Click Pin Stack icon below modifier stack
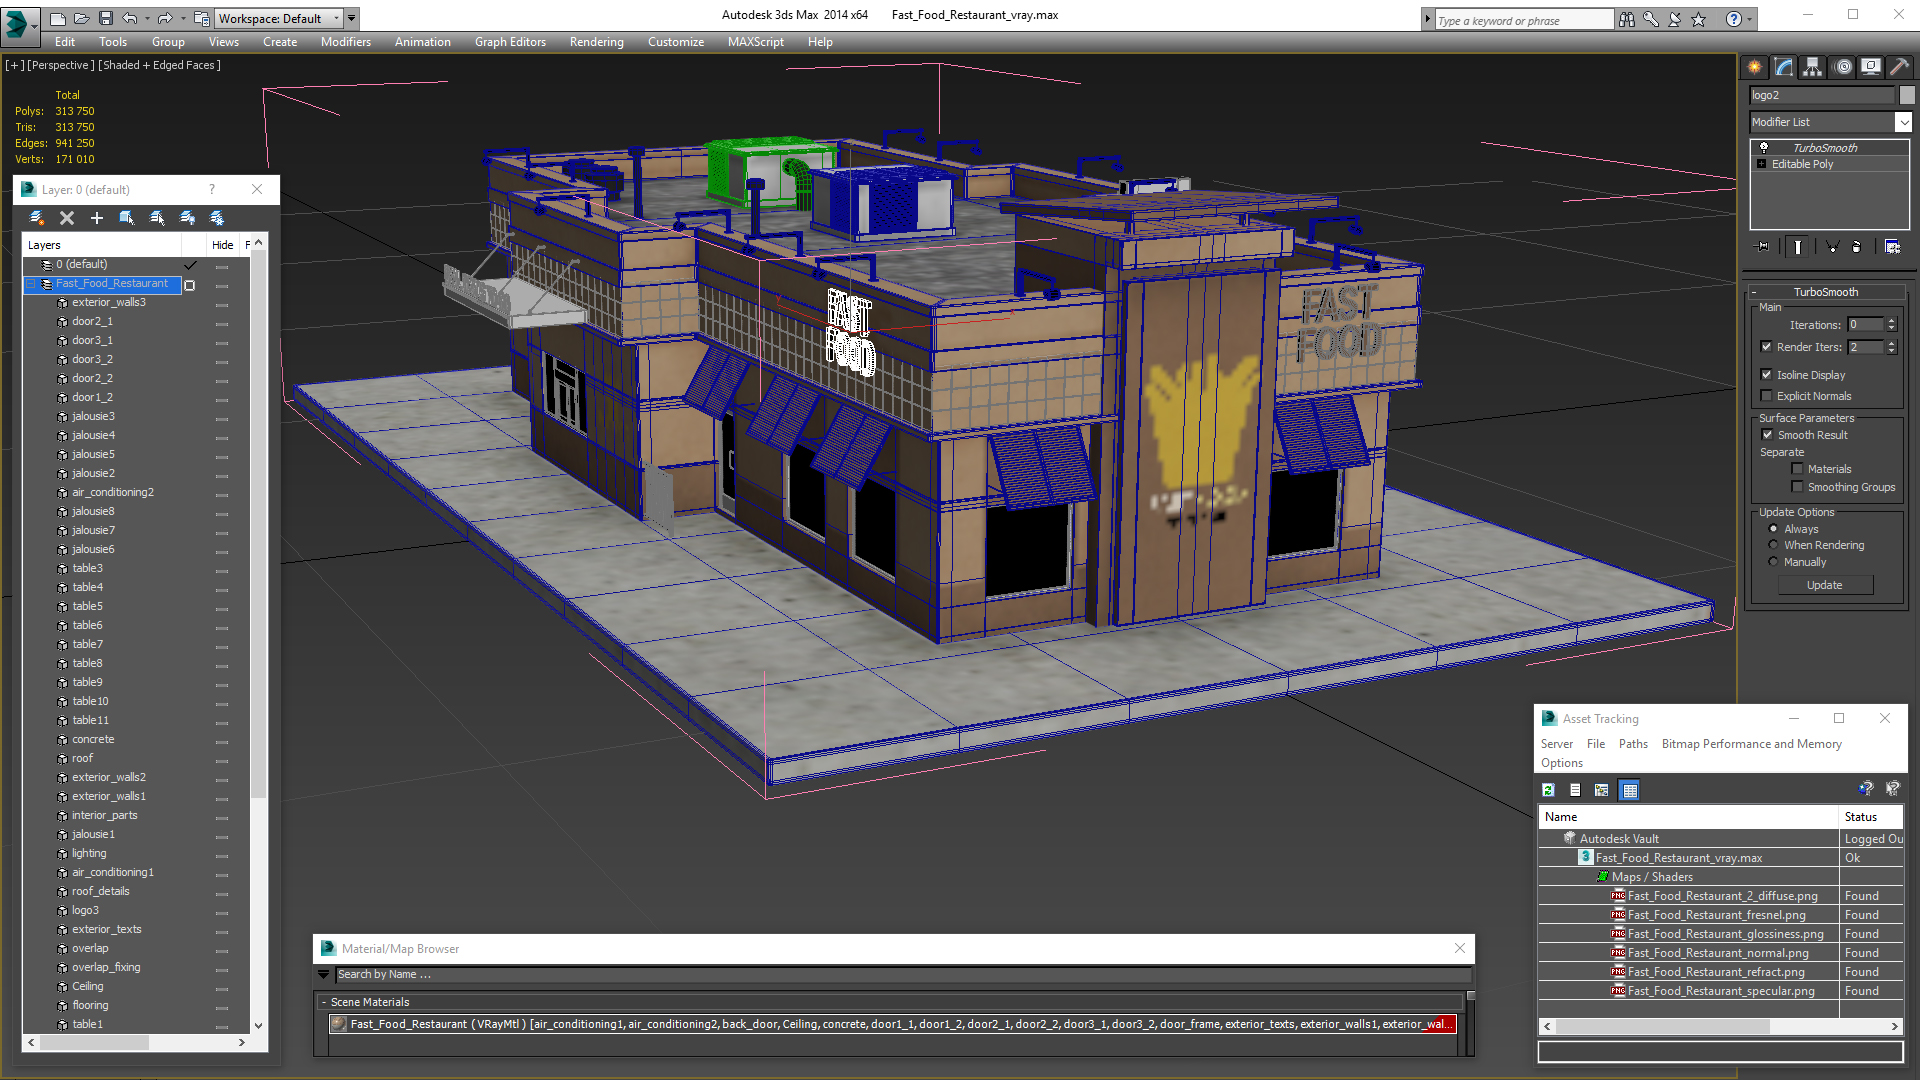 coord(1763,246)
